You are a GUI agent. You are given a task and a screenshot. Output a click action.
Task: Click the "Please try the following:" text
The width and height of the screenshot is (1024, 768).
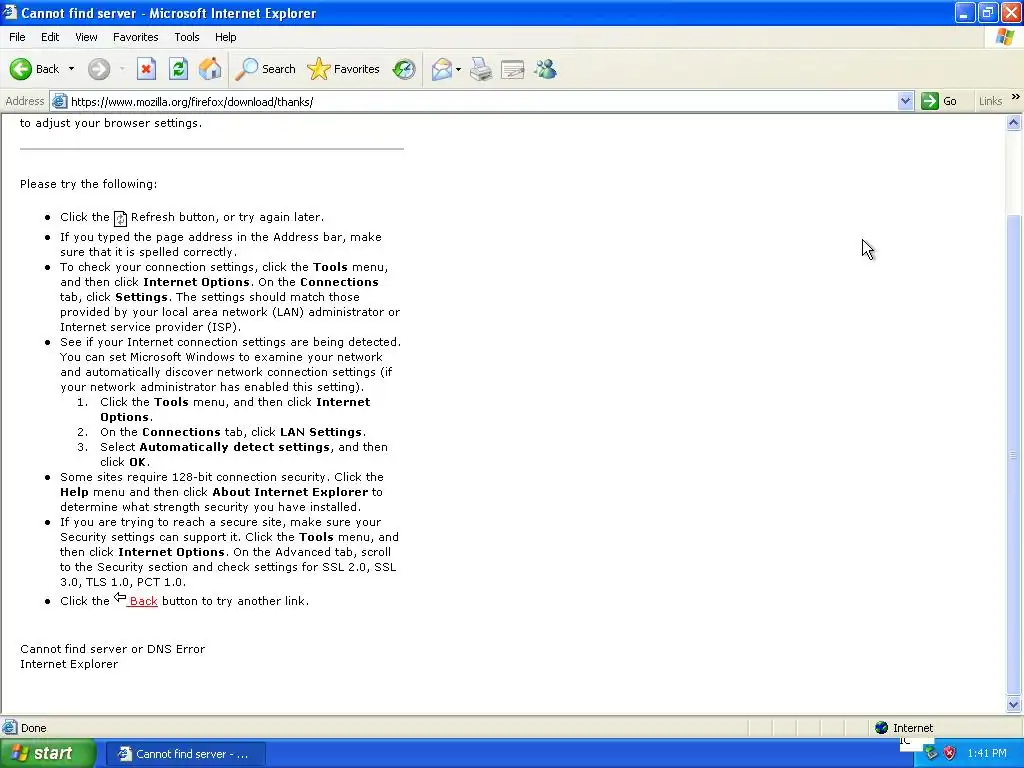(88, 184)
